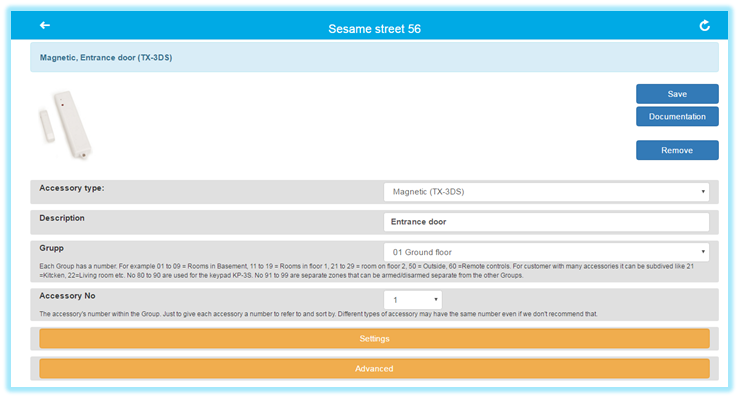The width and height of the screenshot is (739, 398).
Task: Click the 'Description' label
Action: coord(62,218)
